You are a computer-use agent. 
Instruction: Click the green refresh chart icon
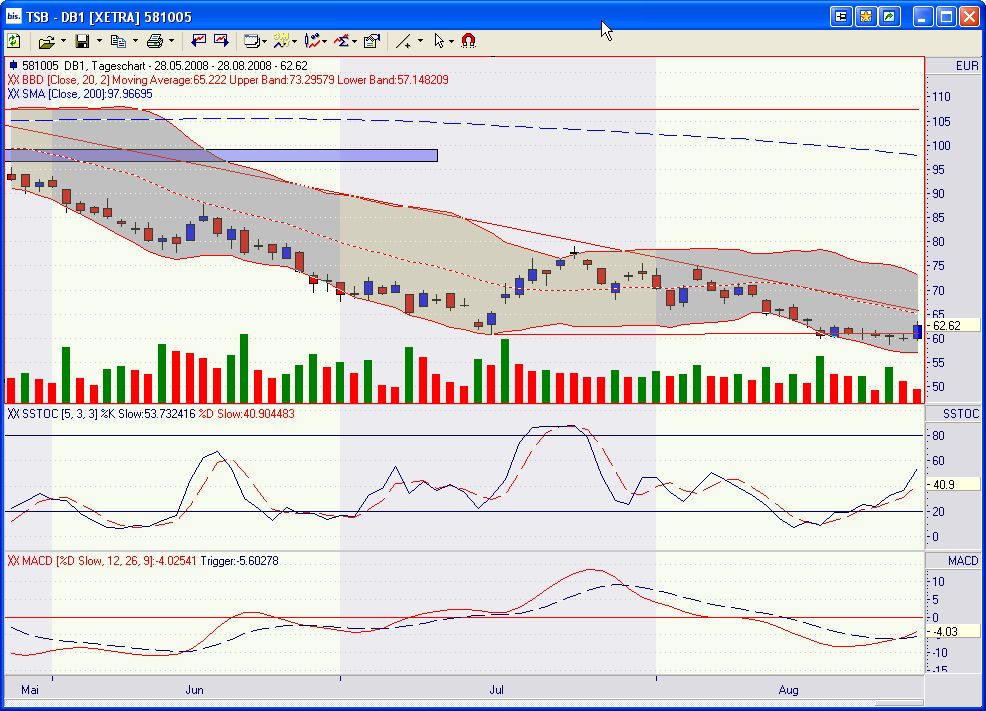pos(14,41)
